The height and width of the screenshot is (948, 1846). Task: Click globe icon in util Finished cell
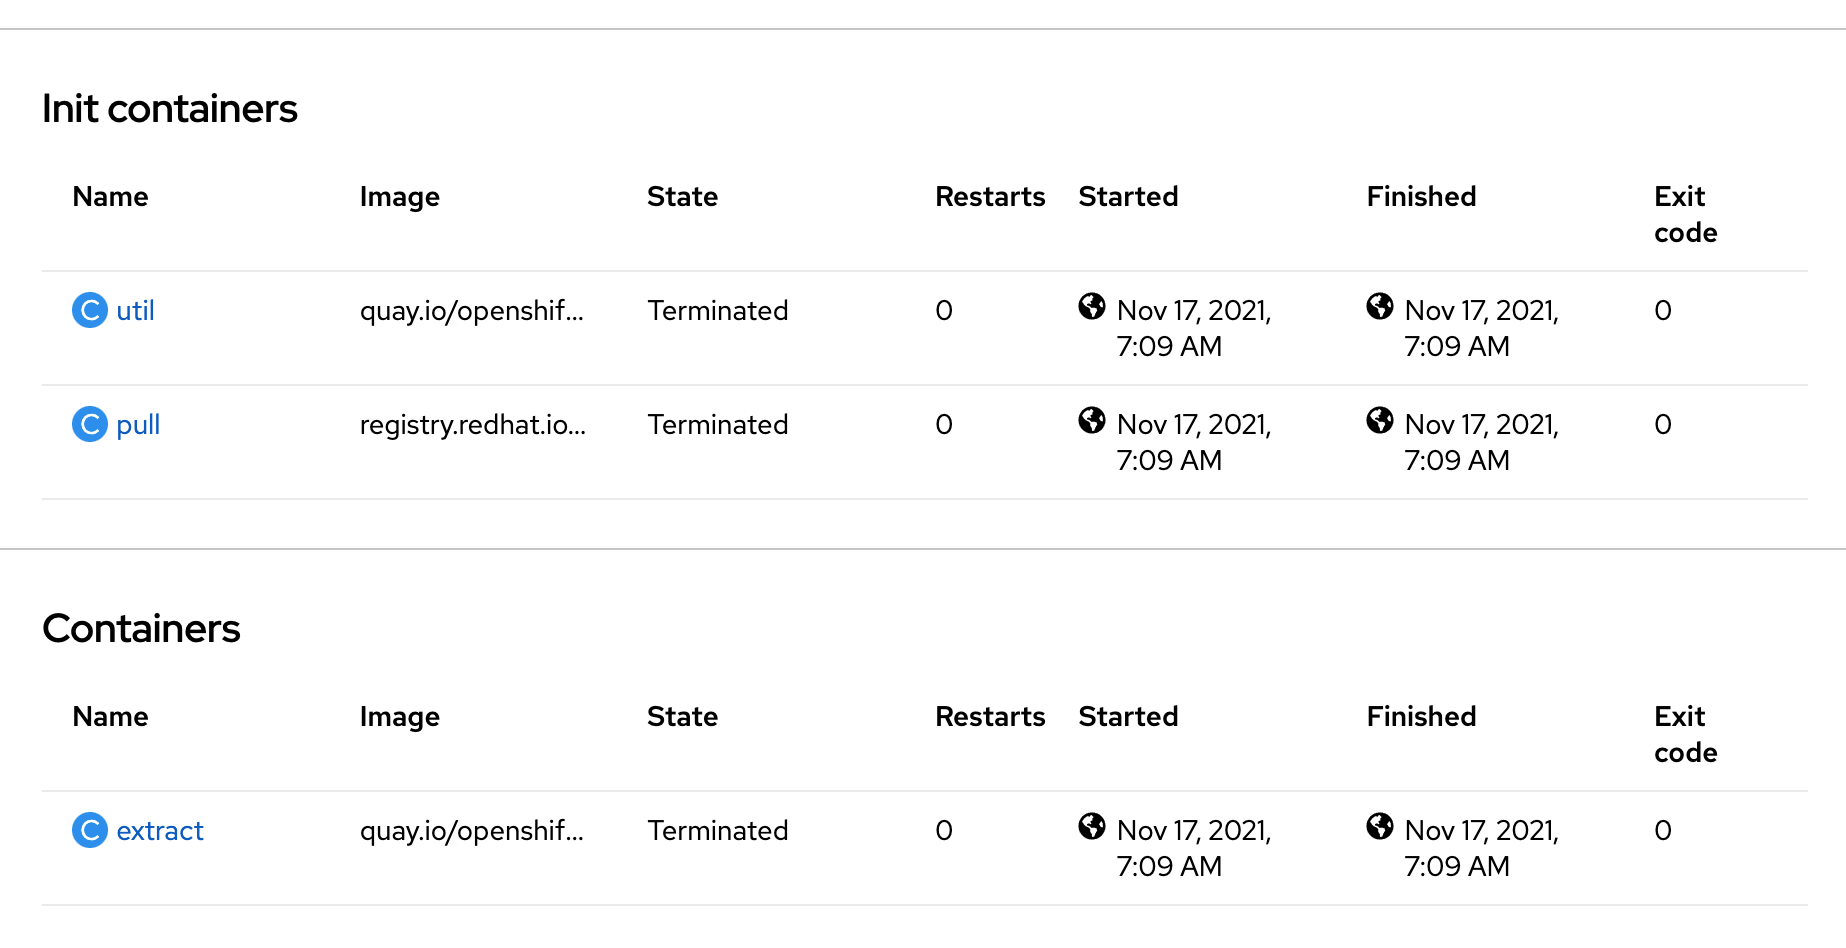1380,306
